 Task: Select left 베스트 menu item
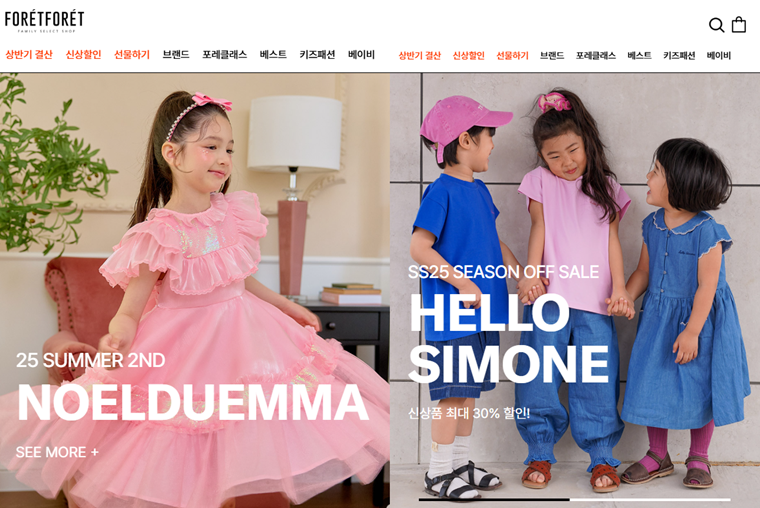pyautogui.click(x=273, y=54)
